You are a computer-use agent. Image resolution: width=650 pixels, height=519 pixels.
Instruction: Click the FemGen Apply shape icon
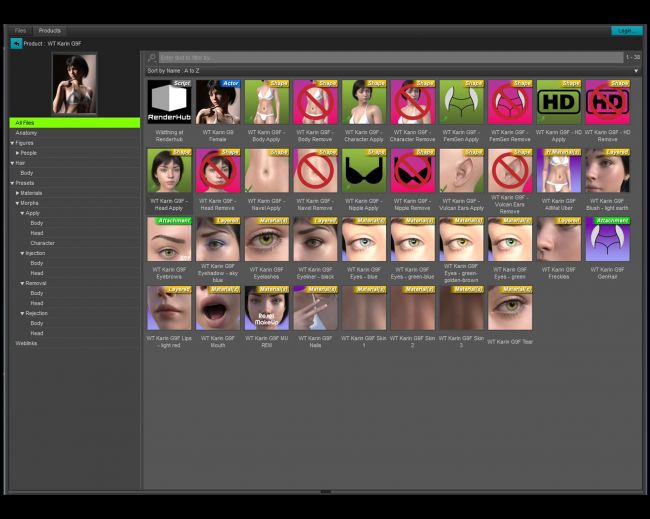pos(462,102)
